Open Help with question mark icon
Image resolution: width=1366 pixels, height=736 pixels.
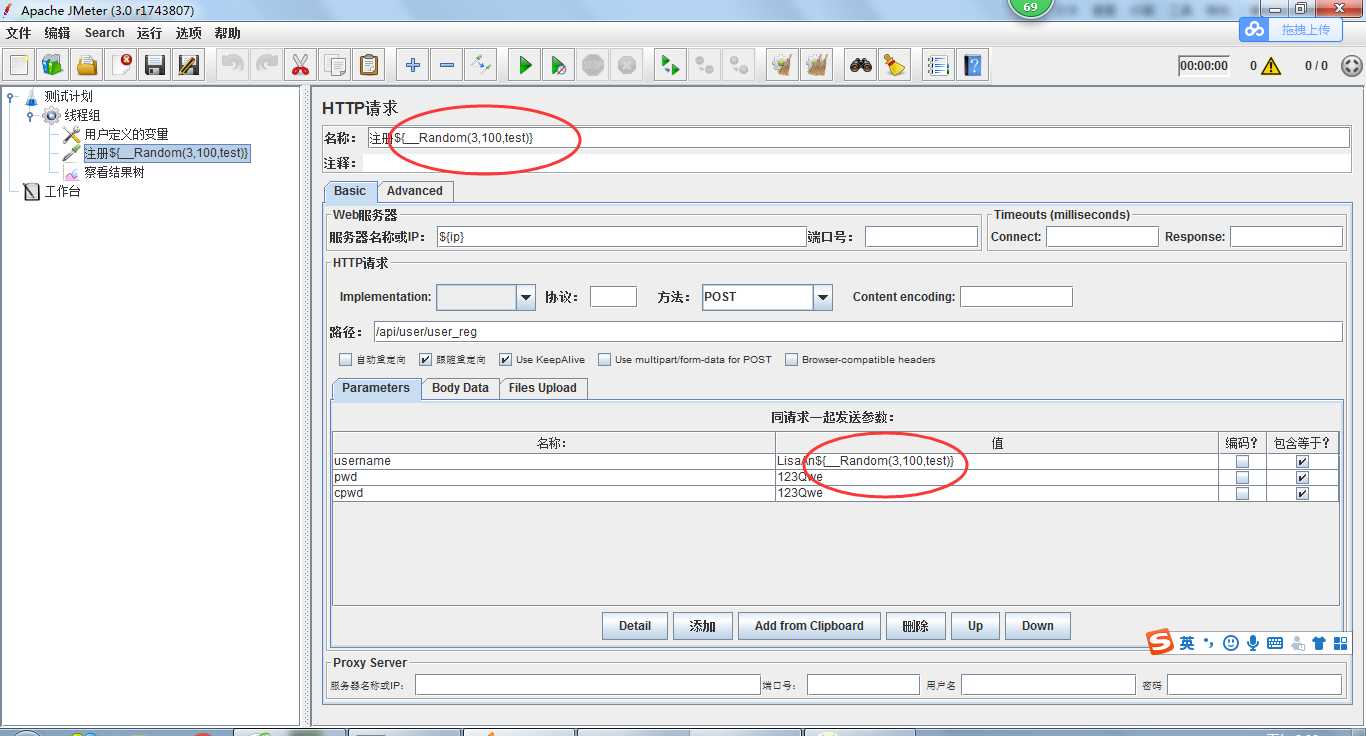point(972,66)
